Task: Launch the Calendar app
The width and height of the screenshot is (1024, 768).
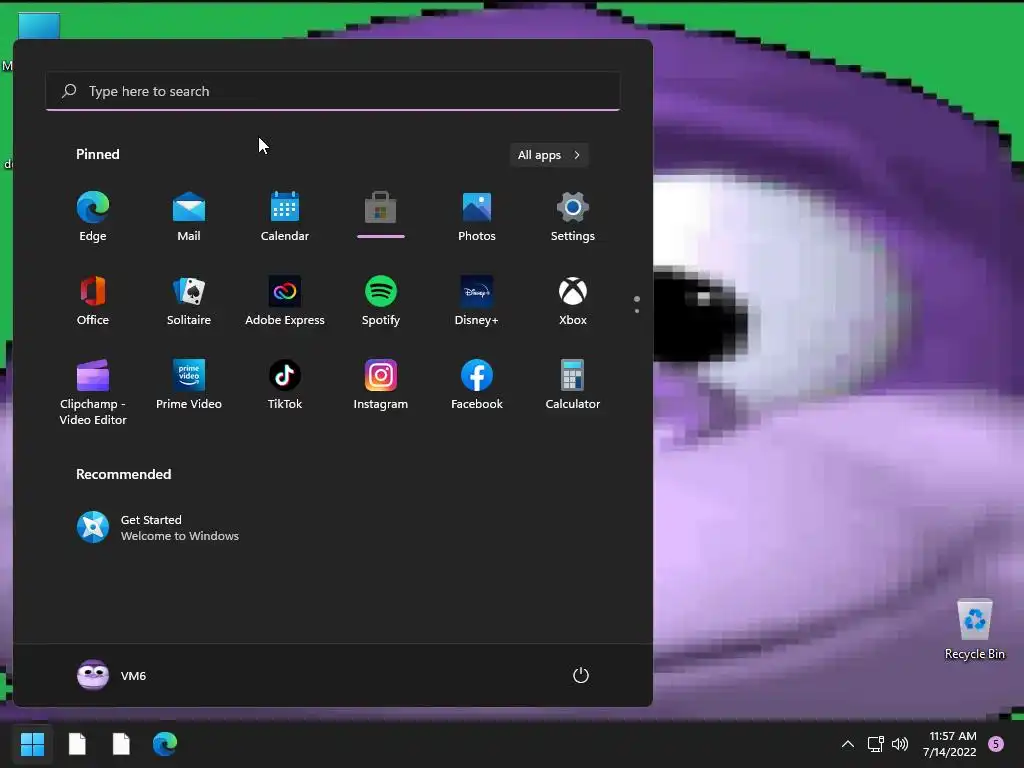Action: (x=285, y=217)
